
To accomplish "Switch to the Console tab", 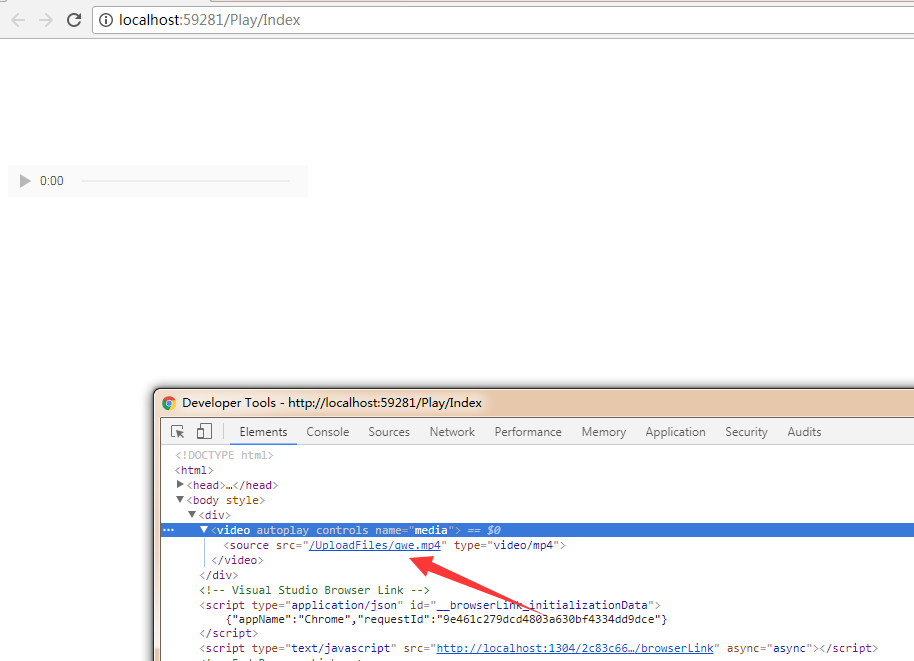I will 328,432.
